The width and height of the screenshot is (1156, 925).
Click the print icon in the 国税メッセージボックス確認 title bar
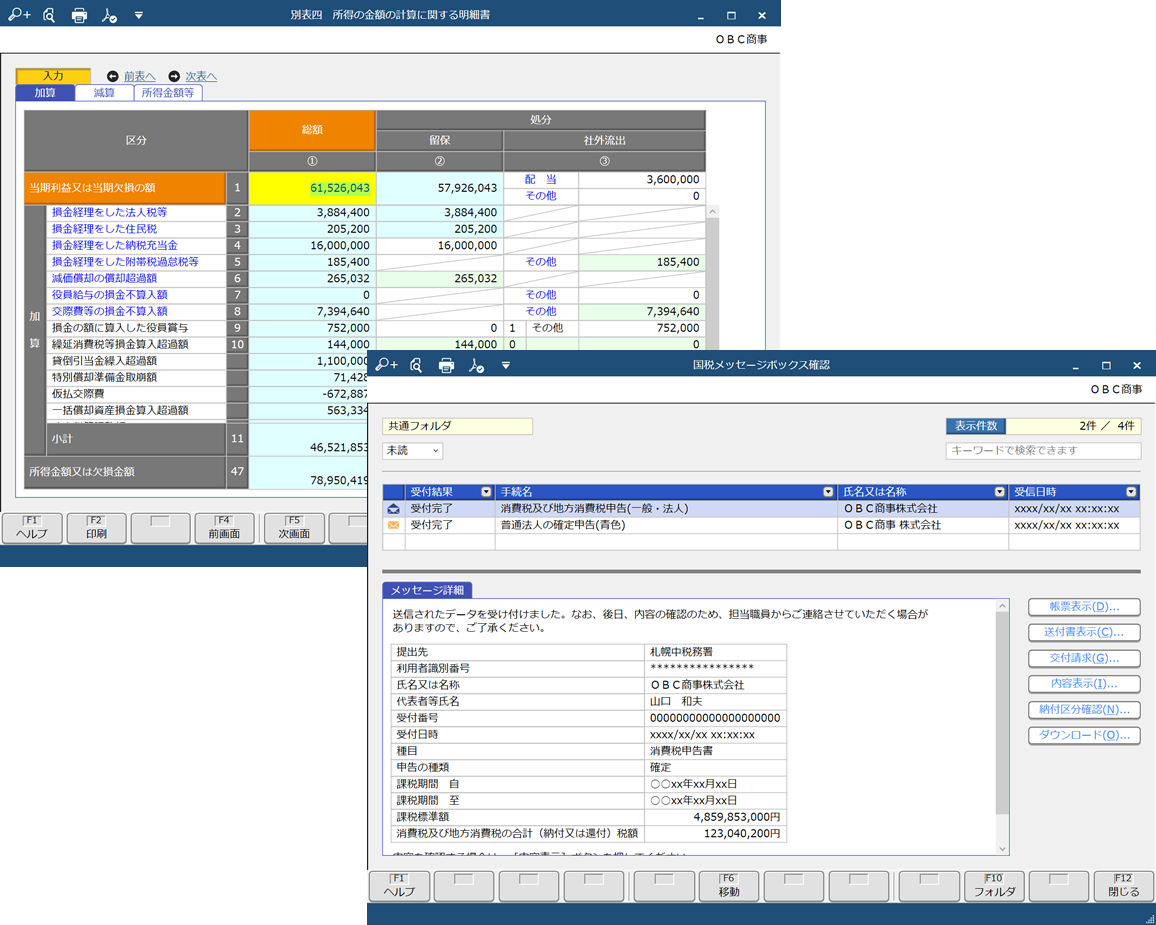tap(446, 366)
